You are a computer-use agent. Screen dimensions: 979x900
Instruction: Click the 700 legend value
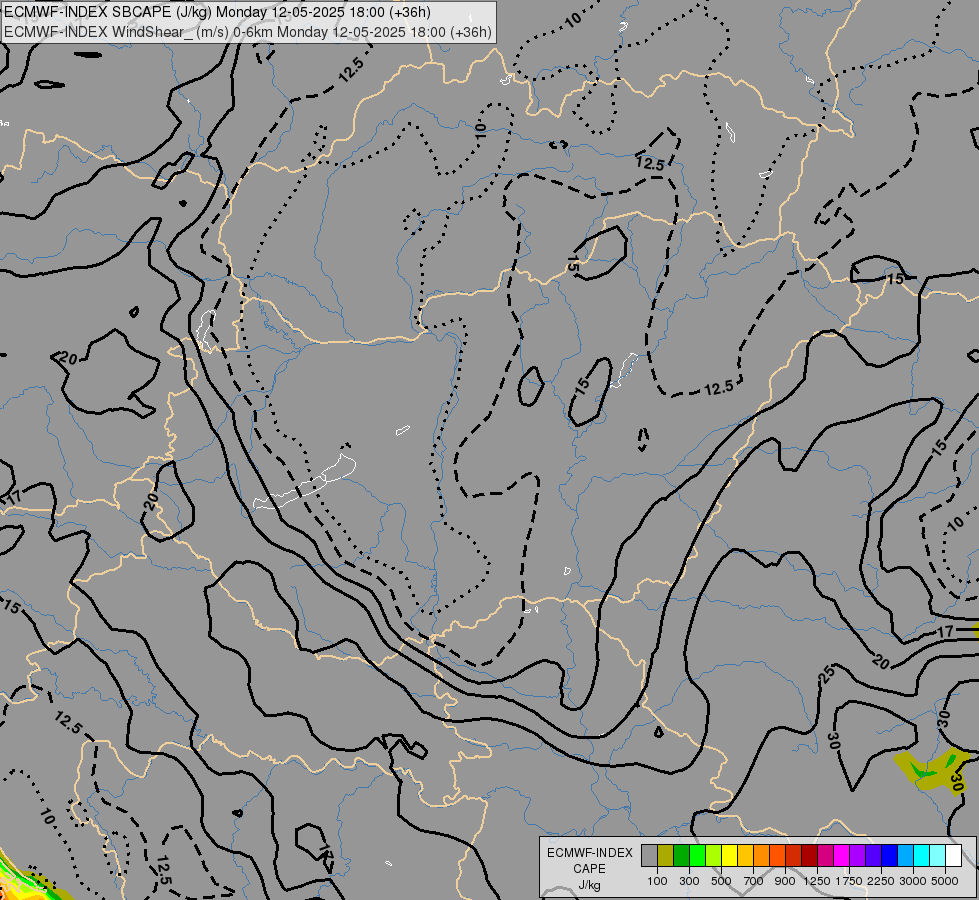pyautogui.click(x=754, y=881)
